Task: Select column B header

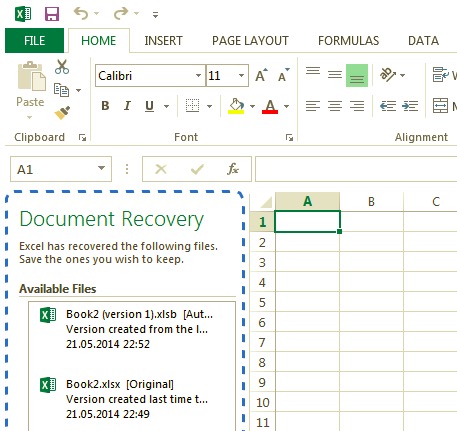Action: (x=371, y=201)
